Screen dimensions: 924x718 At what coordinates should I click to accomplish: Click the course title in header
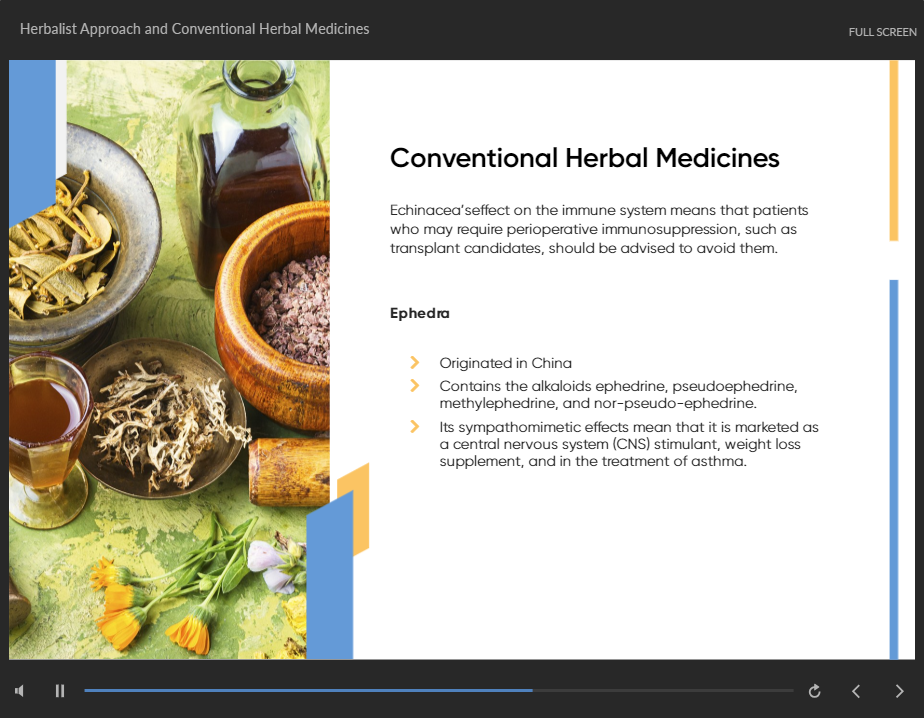click(194, 29)
